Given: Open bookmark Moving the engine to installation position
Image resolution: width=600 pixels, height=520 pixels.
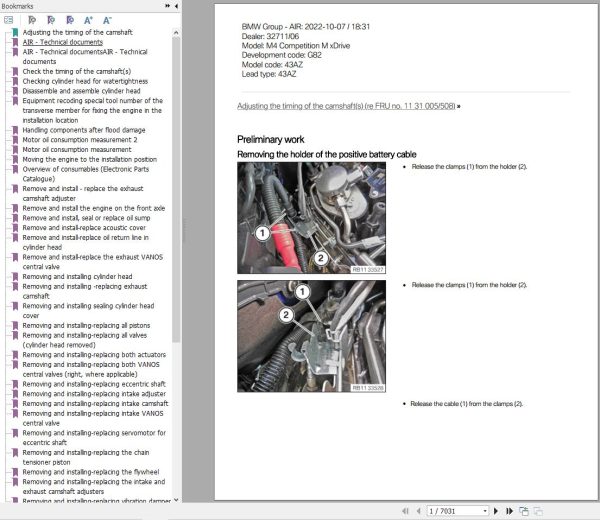Looking at the screenshot, I should (x=90, y=159).
